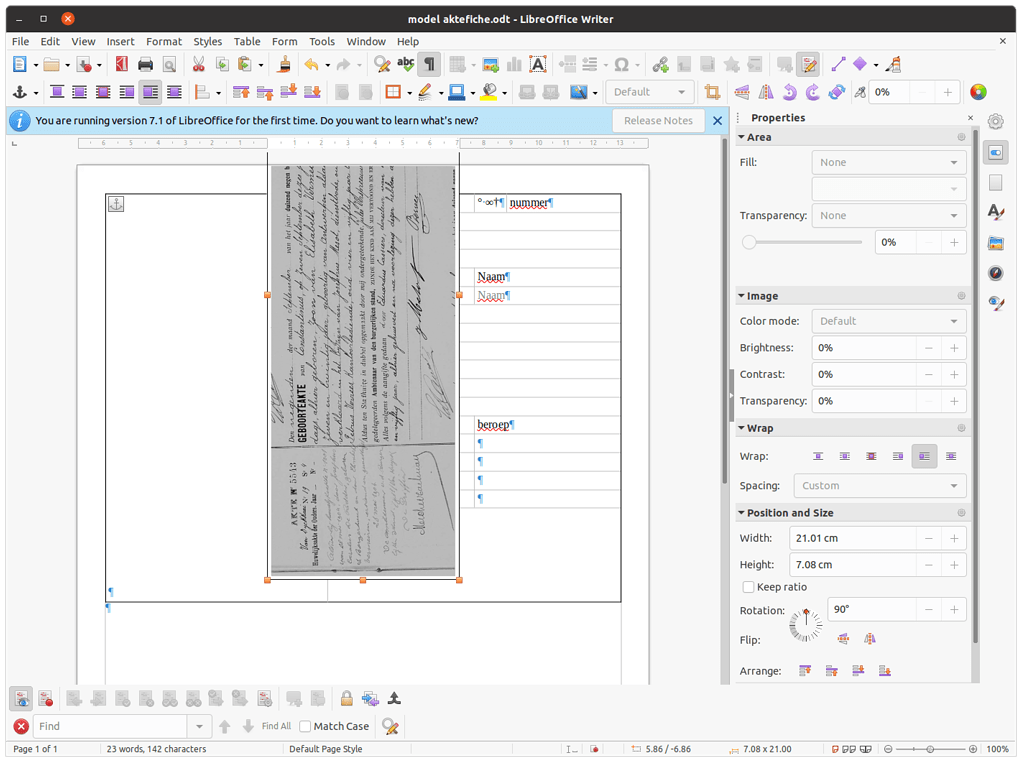Open the Tools menu

coord(322,41)
